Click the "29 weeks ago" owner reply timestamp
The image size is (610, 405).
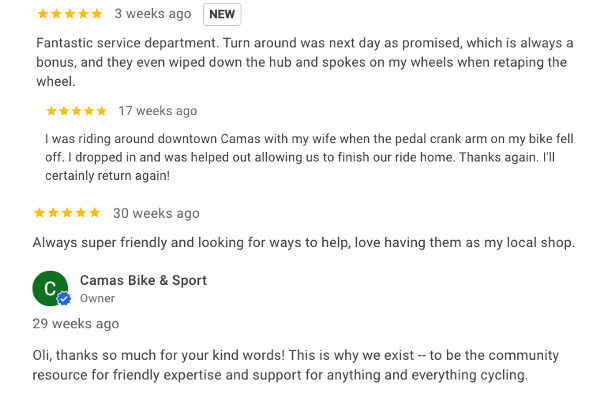click(x=76, y=324)
